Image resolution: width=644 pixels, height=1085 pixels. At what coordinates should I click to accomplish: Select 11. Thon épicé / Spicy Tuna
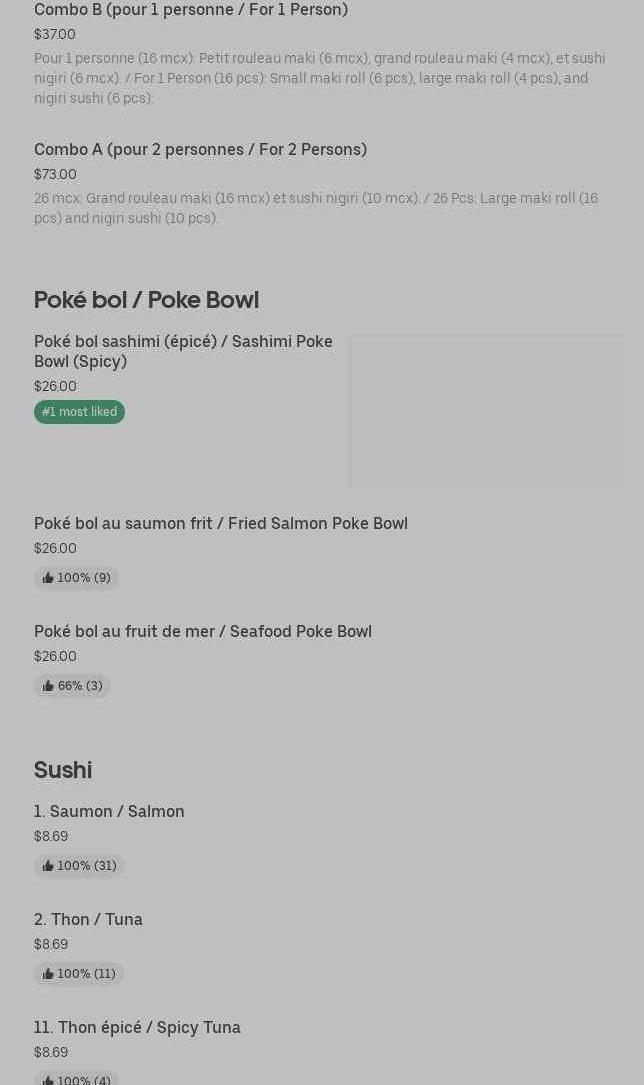tap(137, 1027)
